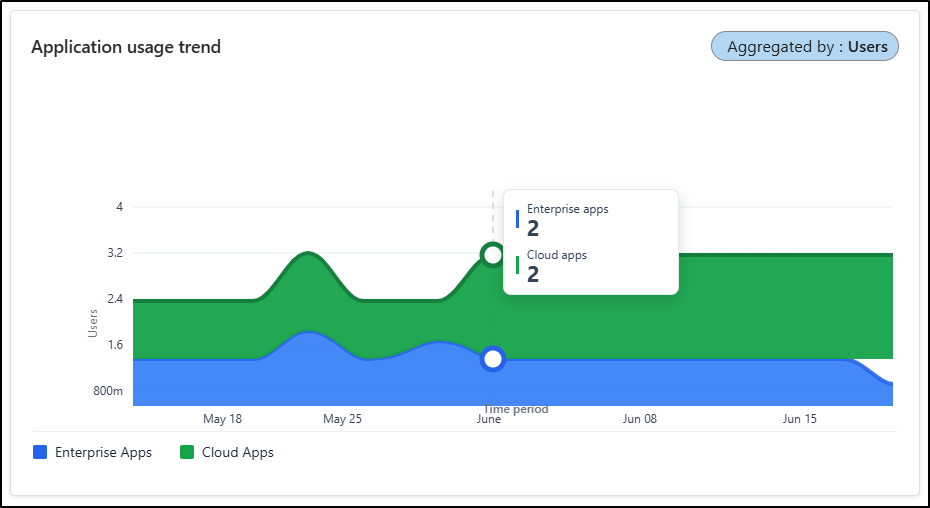Click the 3.2 y-axis value

point(116,253)
